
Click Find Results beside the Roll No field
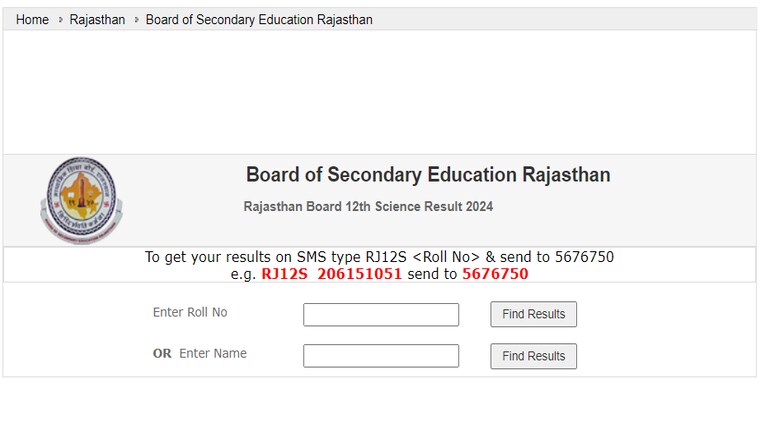(x=533, y=314)
